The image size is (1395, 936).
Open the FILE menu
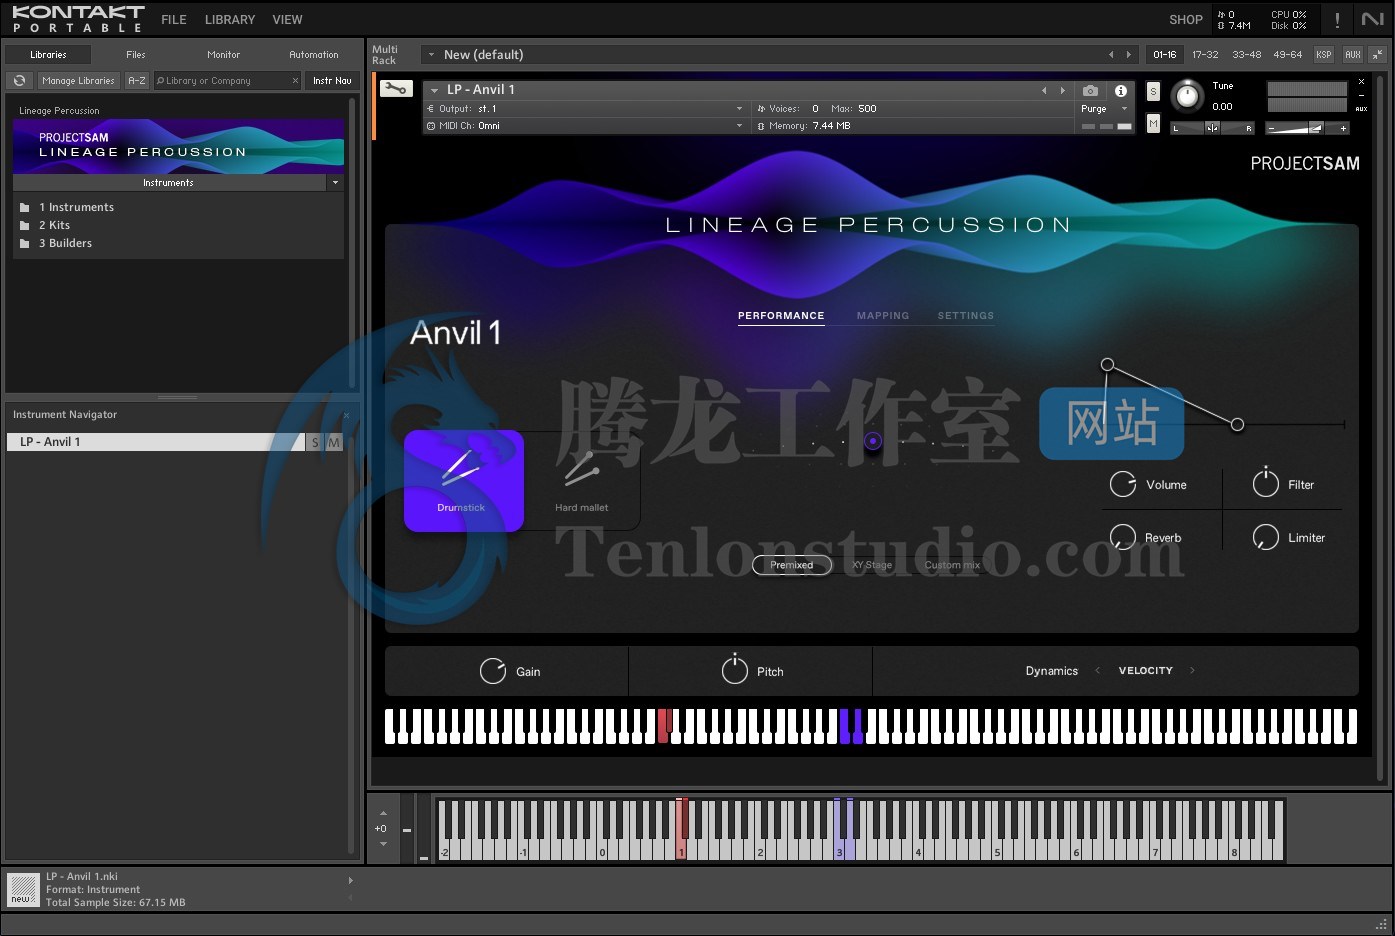(x=174, y=20)
